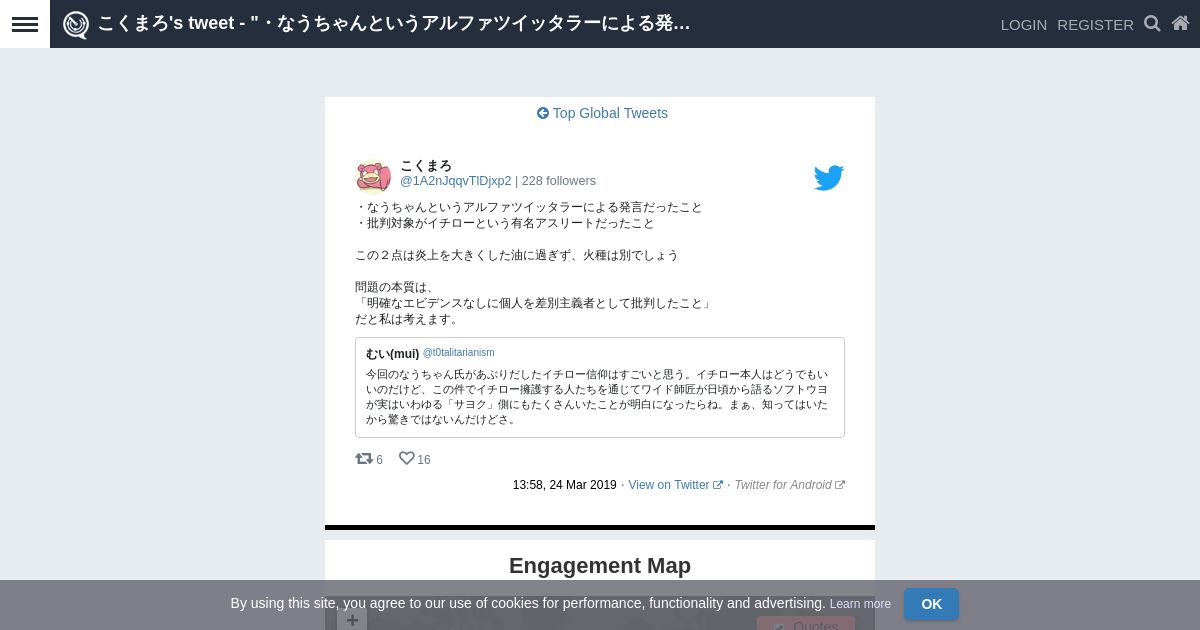Click Learn more in cookie notice
The image size is (1200, 630).
[860, 604]
